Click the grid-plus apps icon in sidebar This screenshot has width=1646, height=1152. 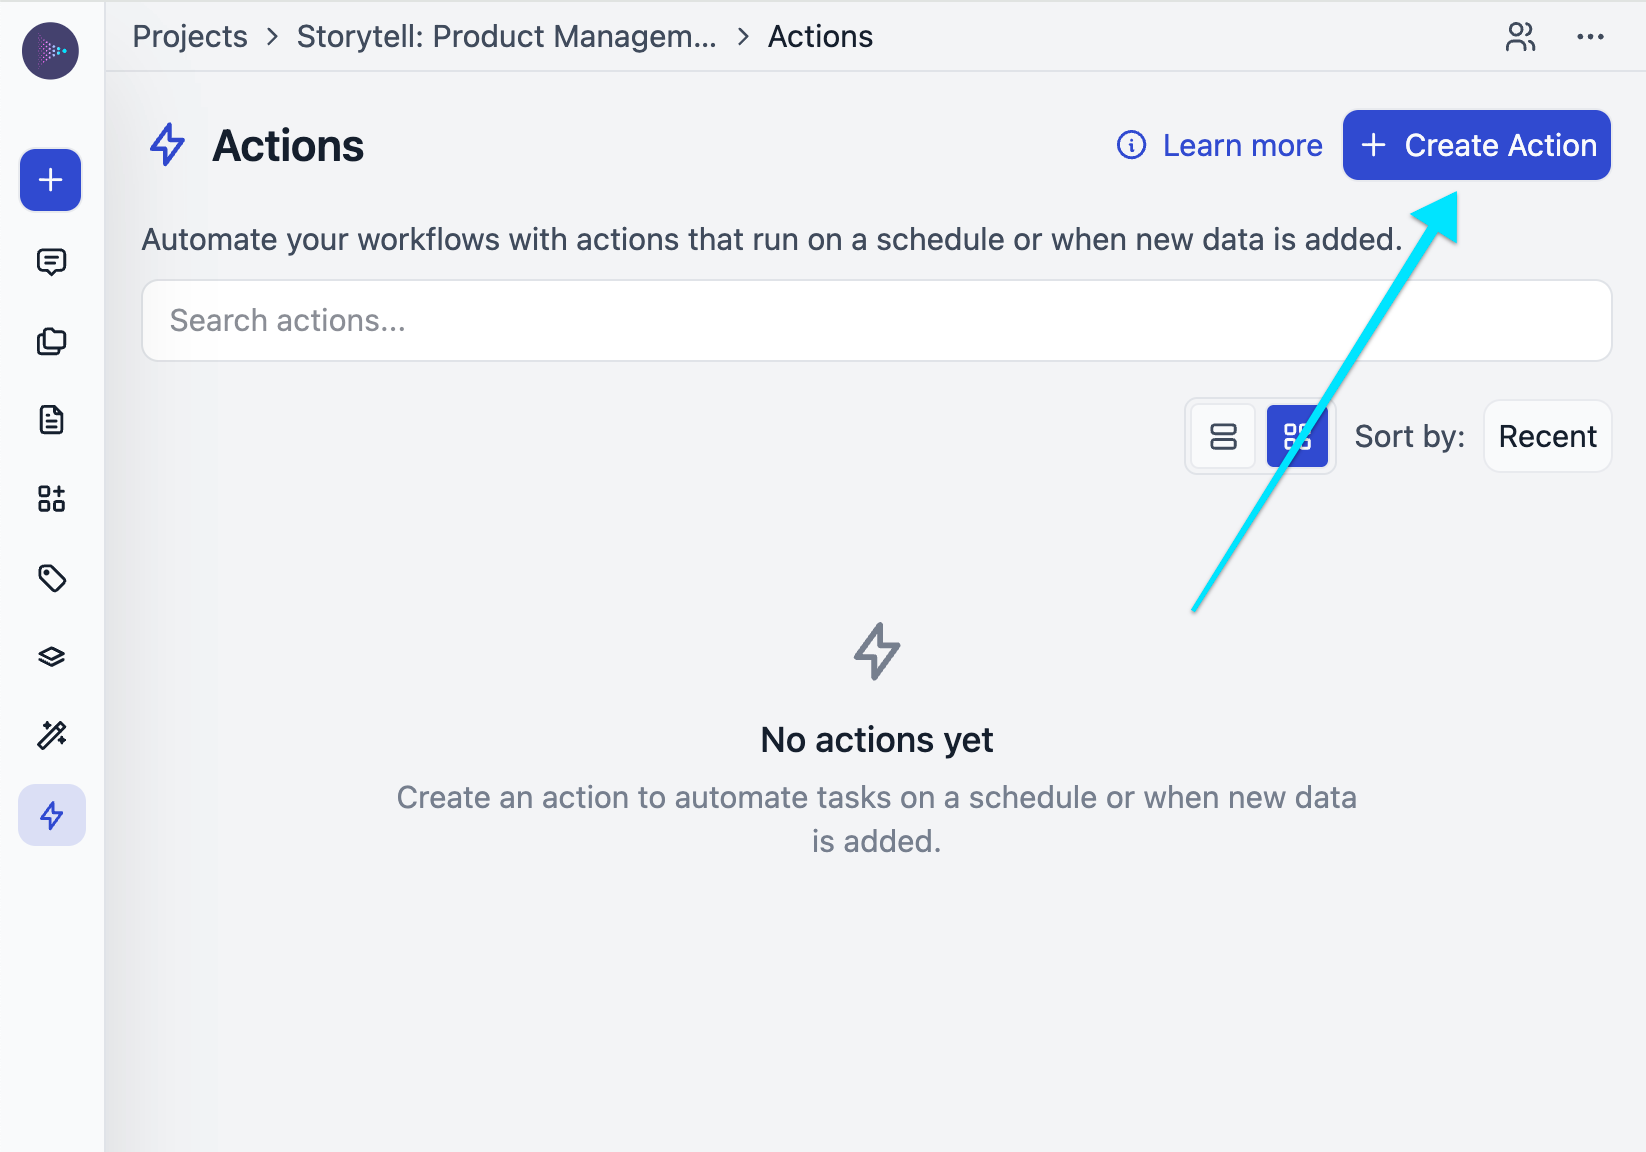(x=51, y=499)
